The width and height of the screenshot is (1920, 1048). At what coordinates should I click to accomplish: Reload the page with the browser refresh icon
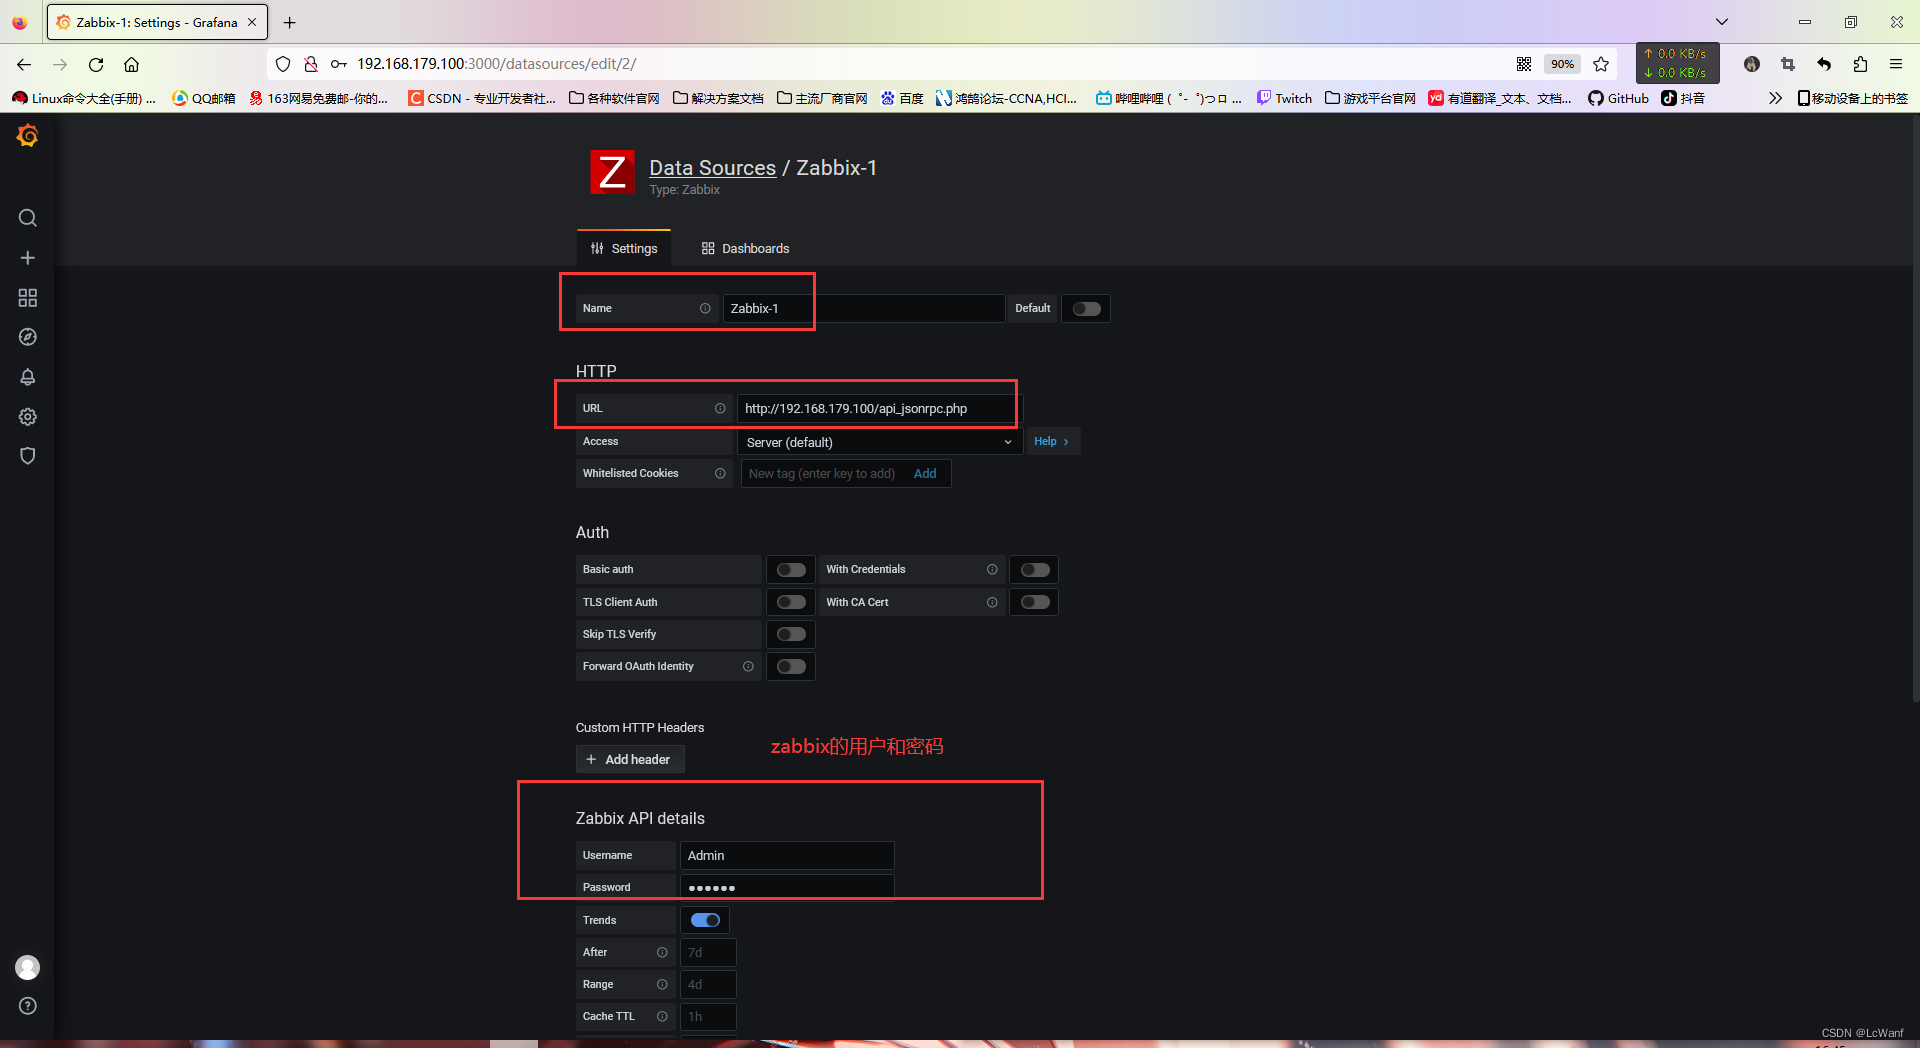(96, 64)
